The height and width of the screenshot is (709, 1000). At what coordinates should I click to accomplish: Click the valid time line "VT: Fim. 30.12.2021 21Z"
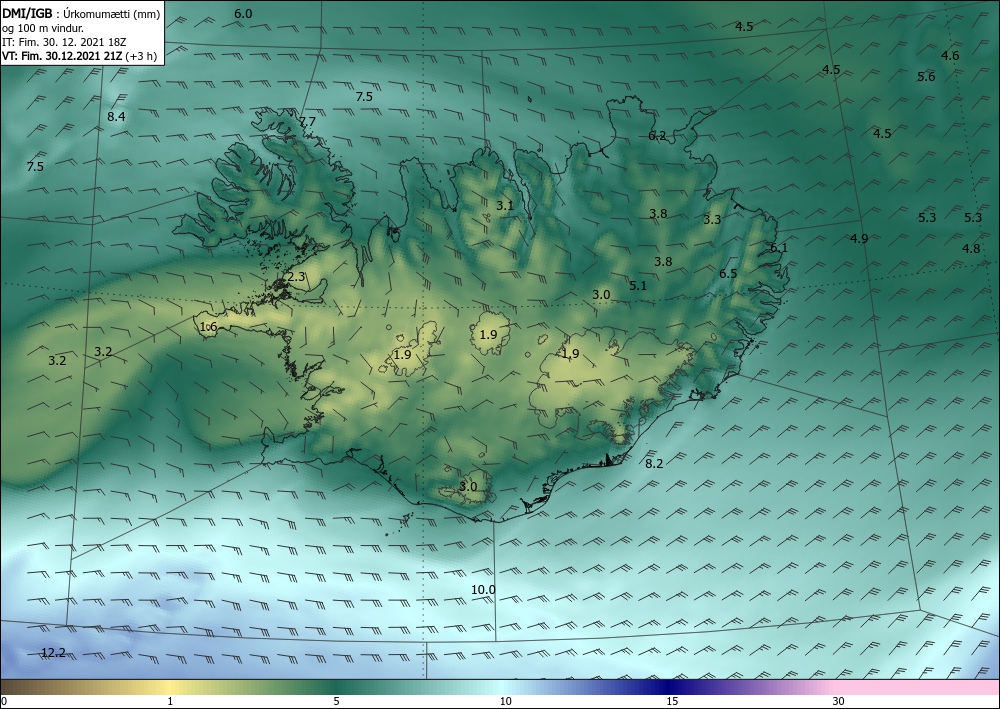pos(63,56)
